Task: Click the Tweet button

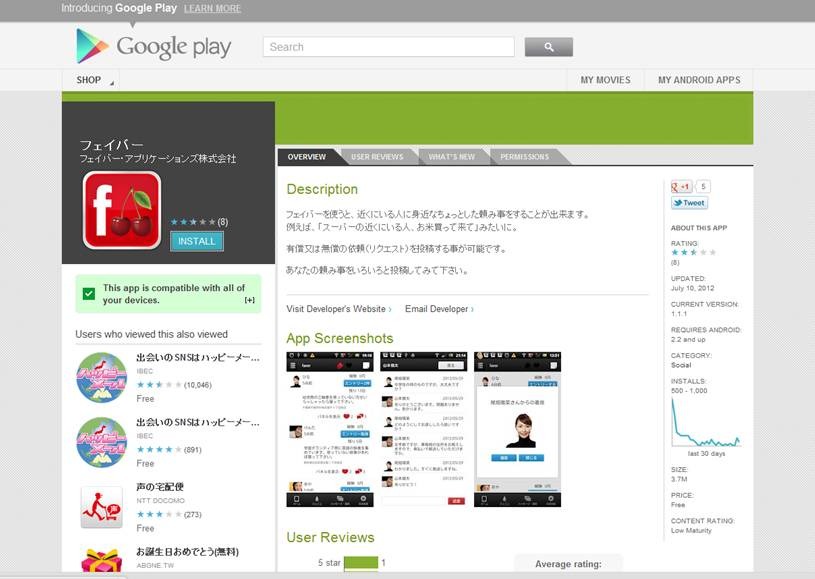Action: click(689, 203)
